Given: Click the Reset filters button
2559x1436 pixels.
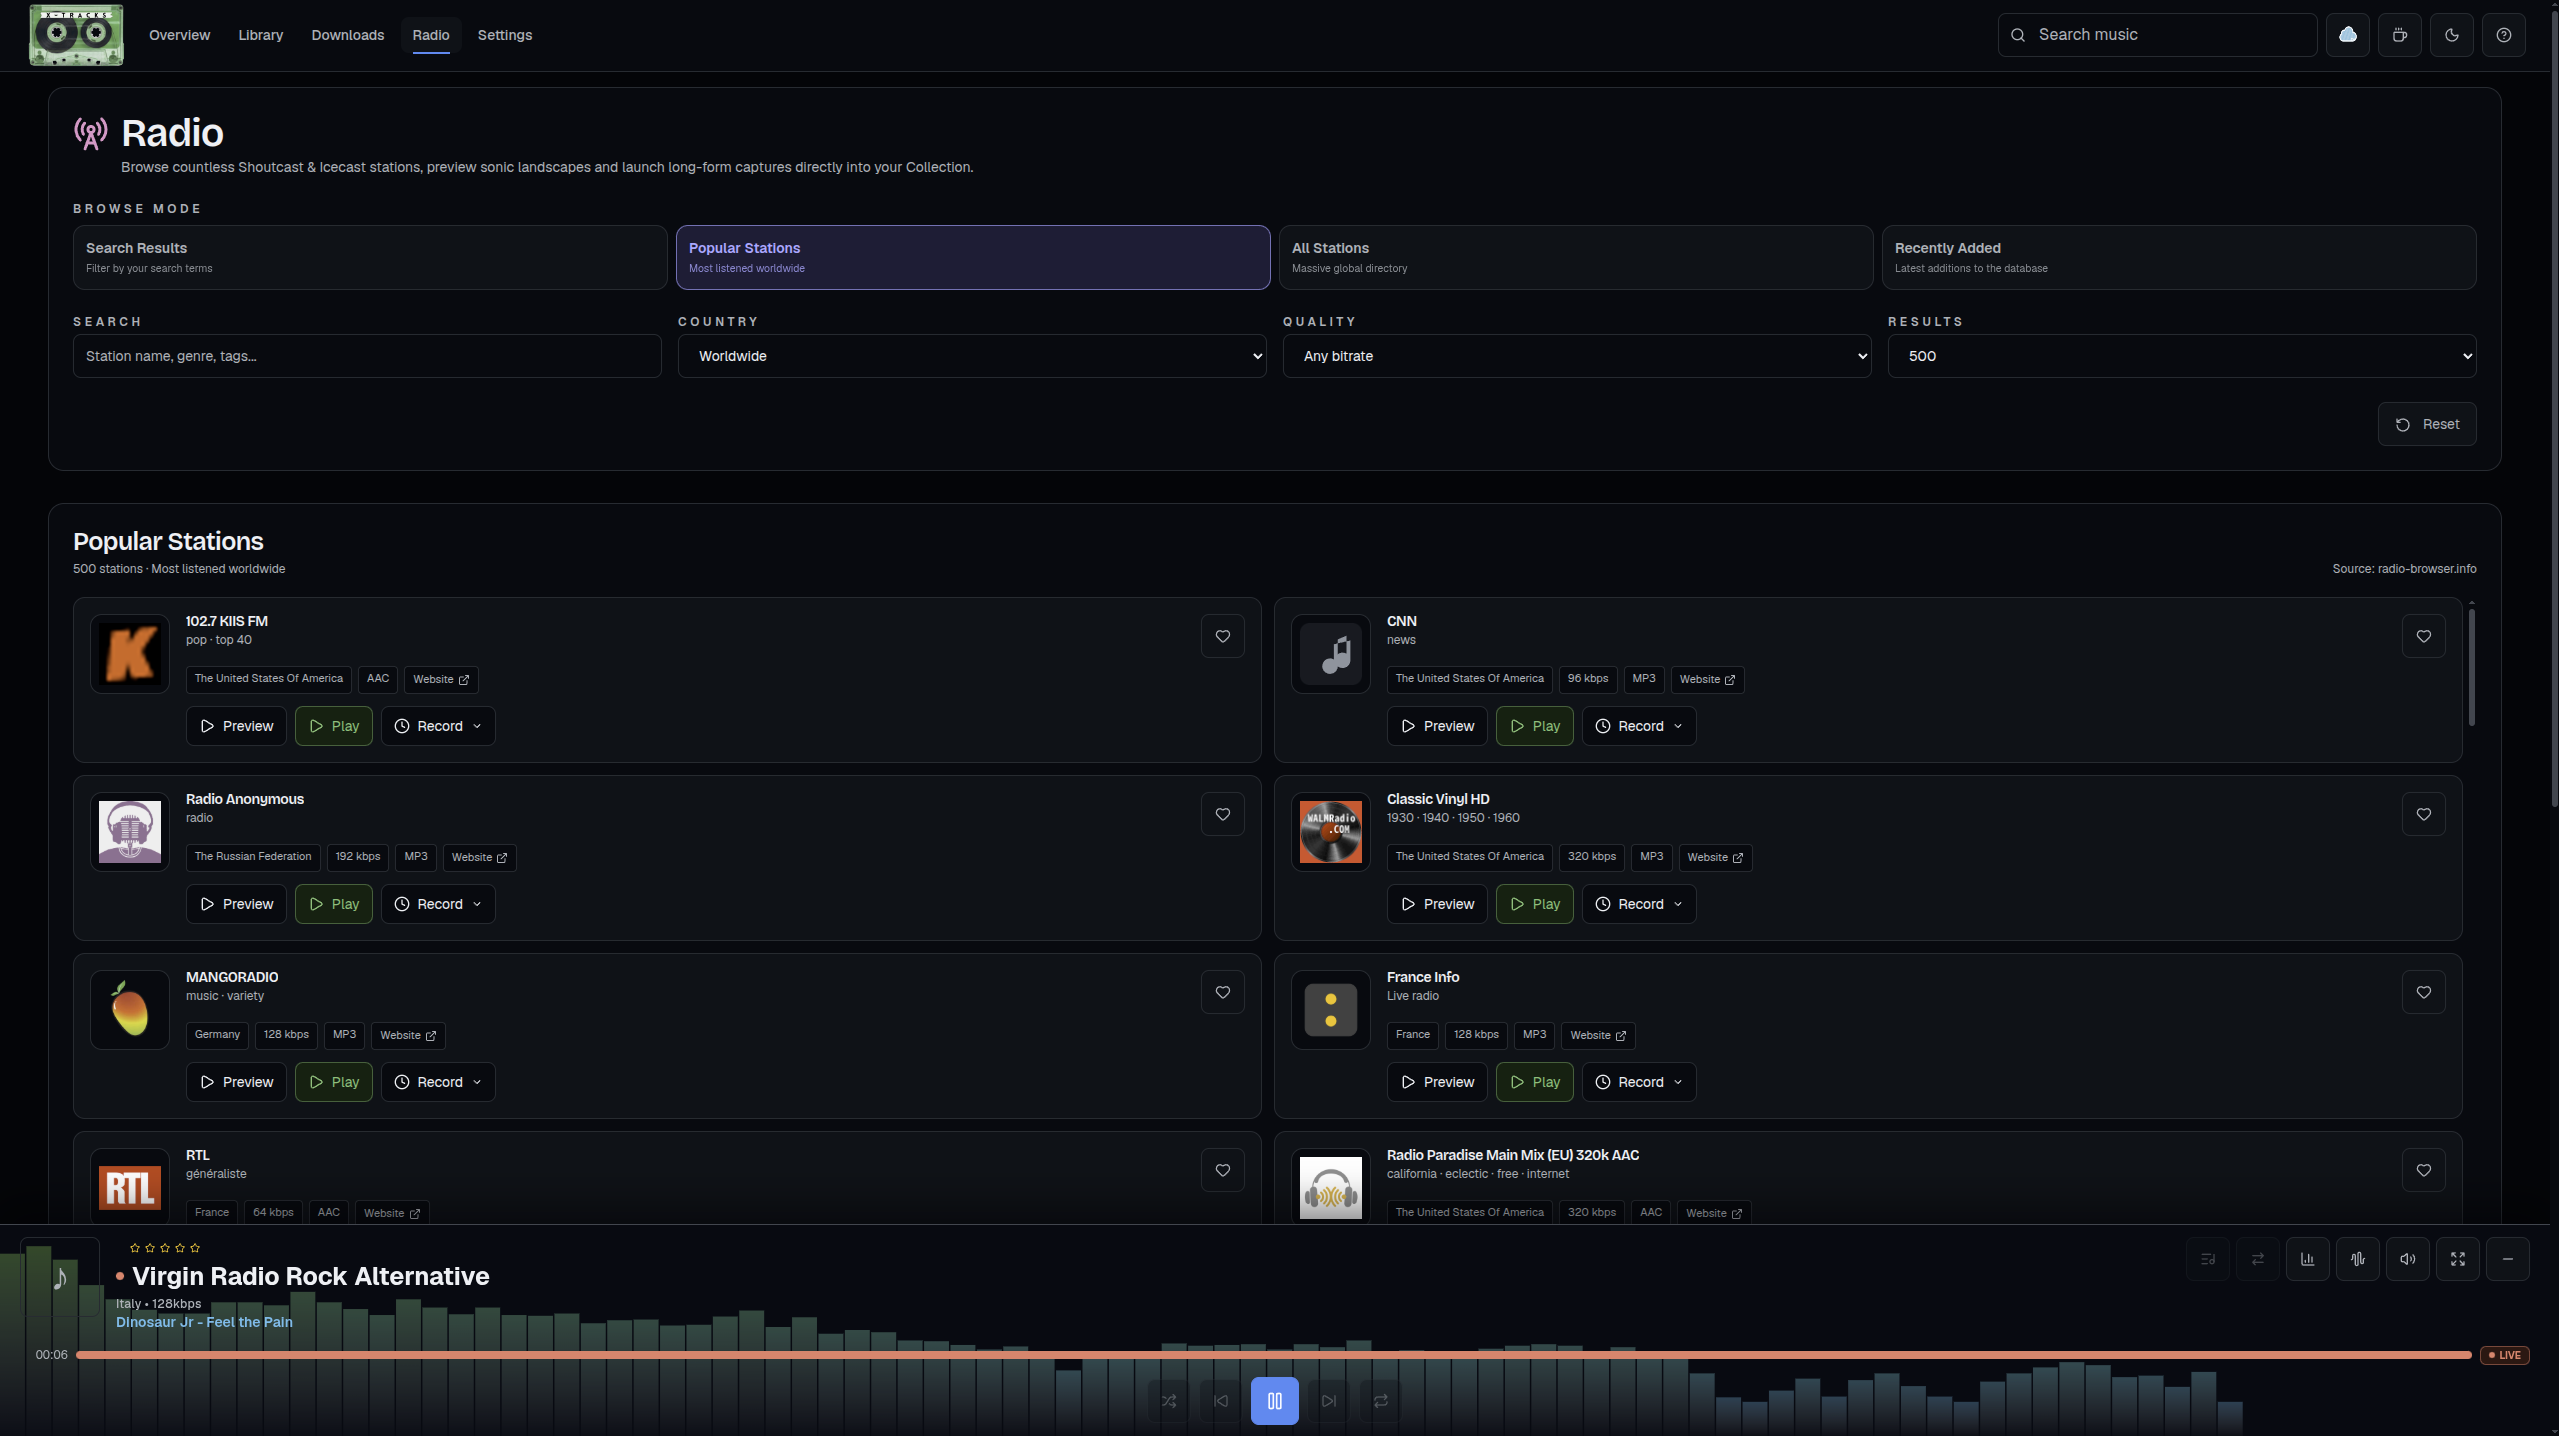Looking at the screenshot, I should [x=2427, y=424].
